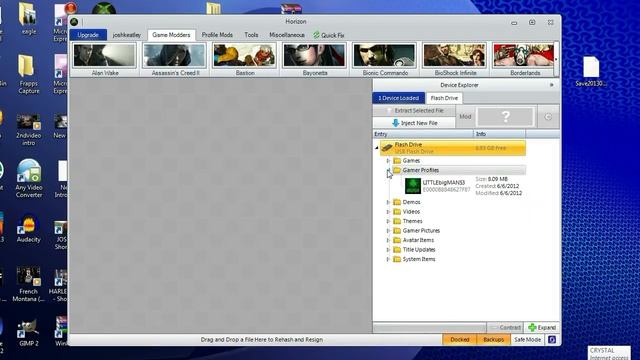Toggle Safe Mode
The width and height of the screenshot is (640, 360).
point(527,340)
